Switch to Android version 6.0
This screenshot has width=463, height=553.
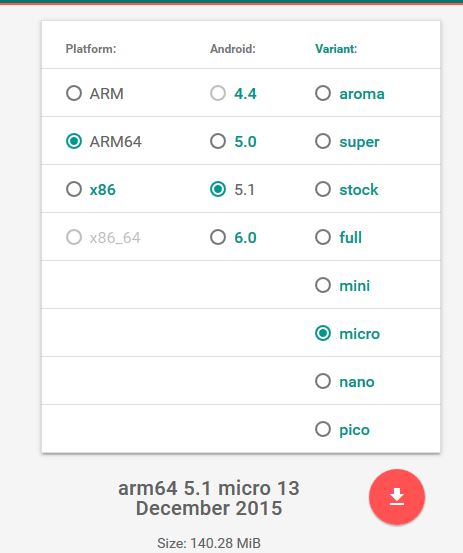point(218,237)
